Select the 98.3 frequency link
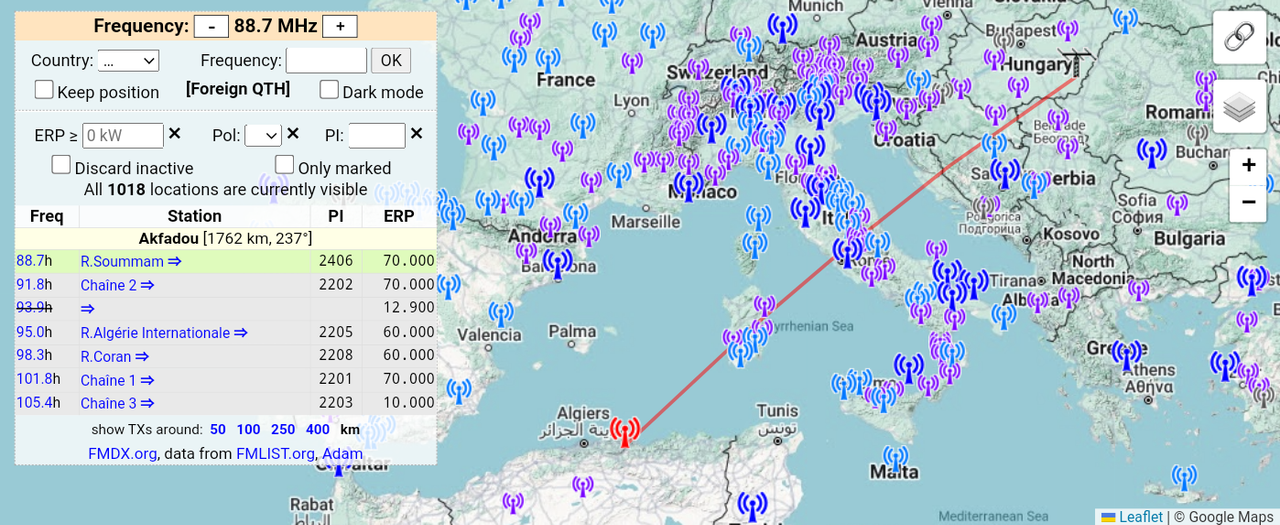 click(30, 356)
